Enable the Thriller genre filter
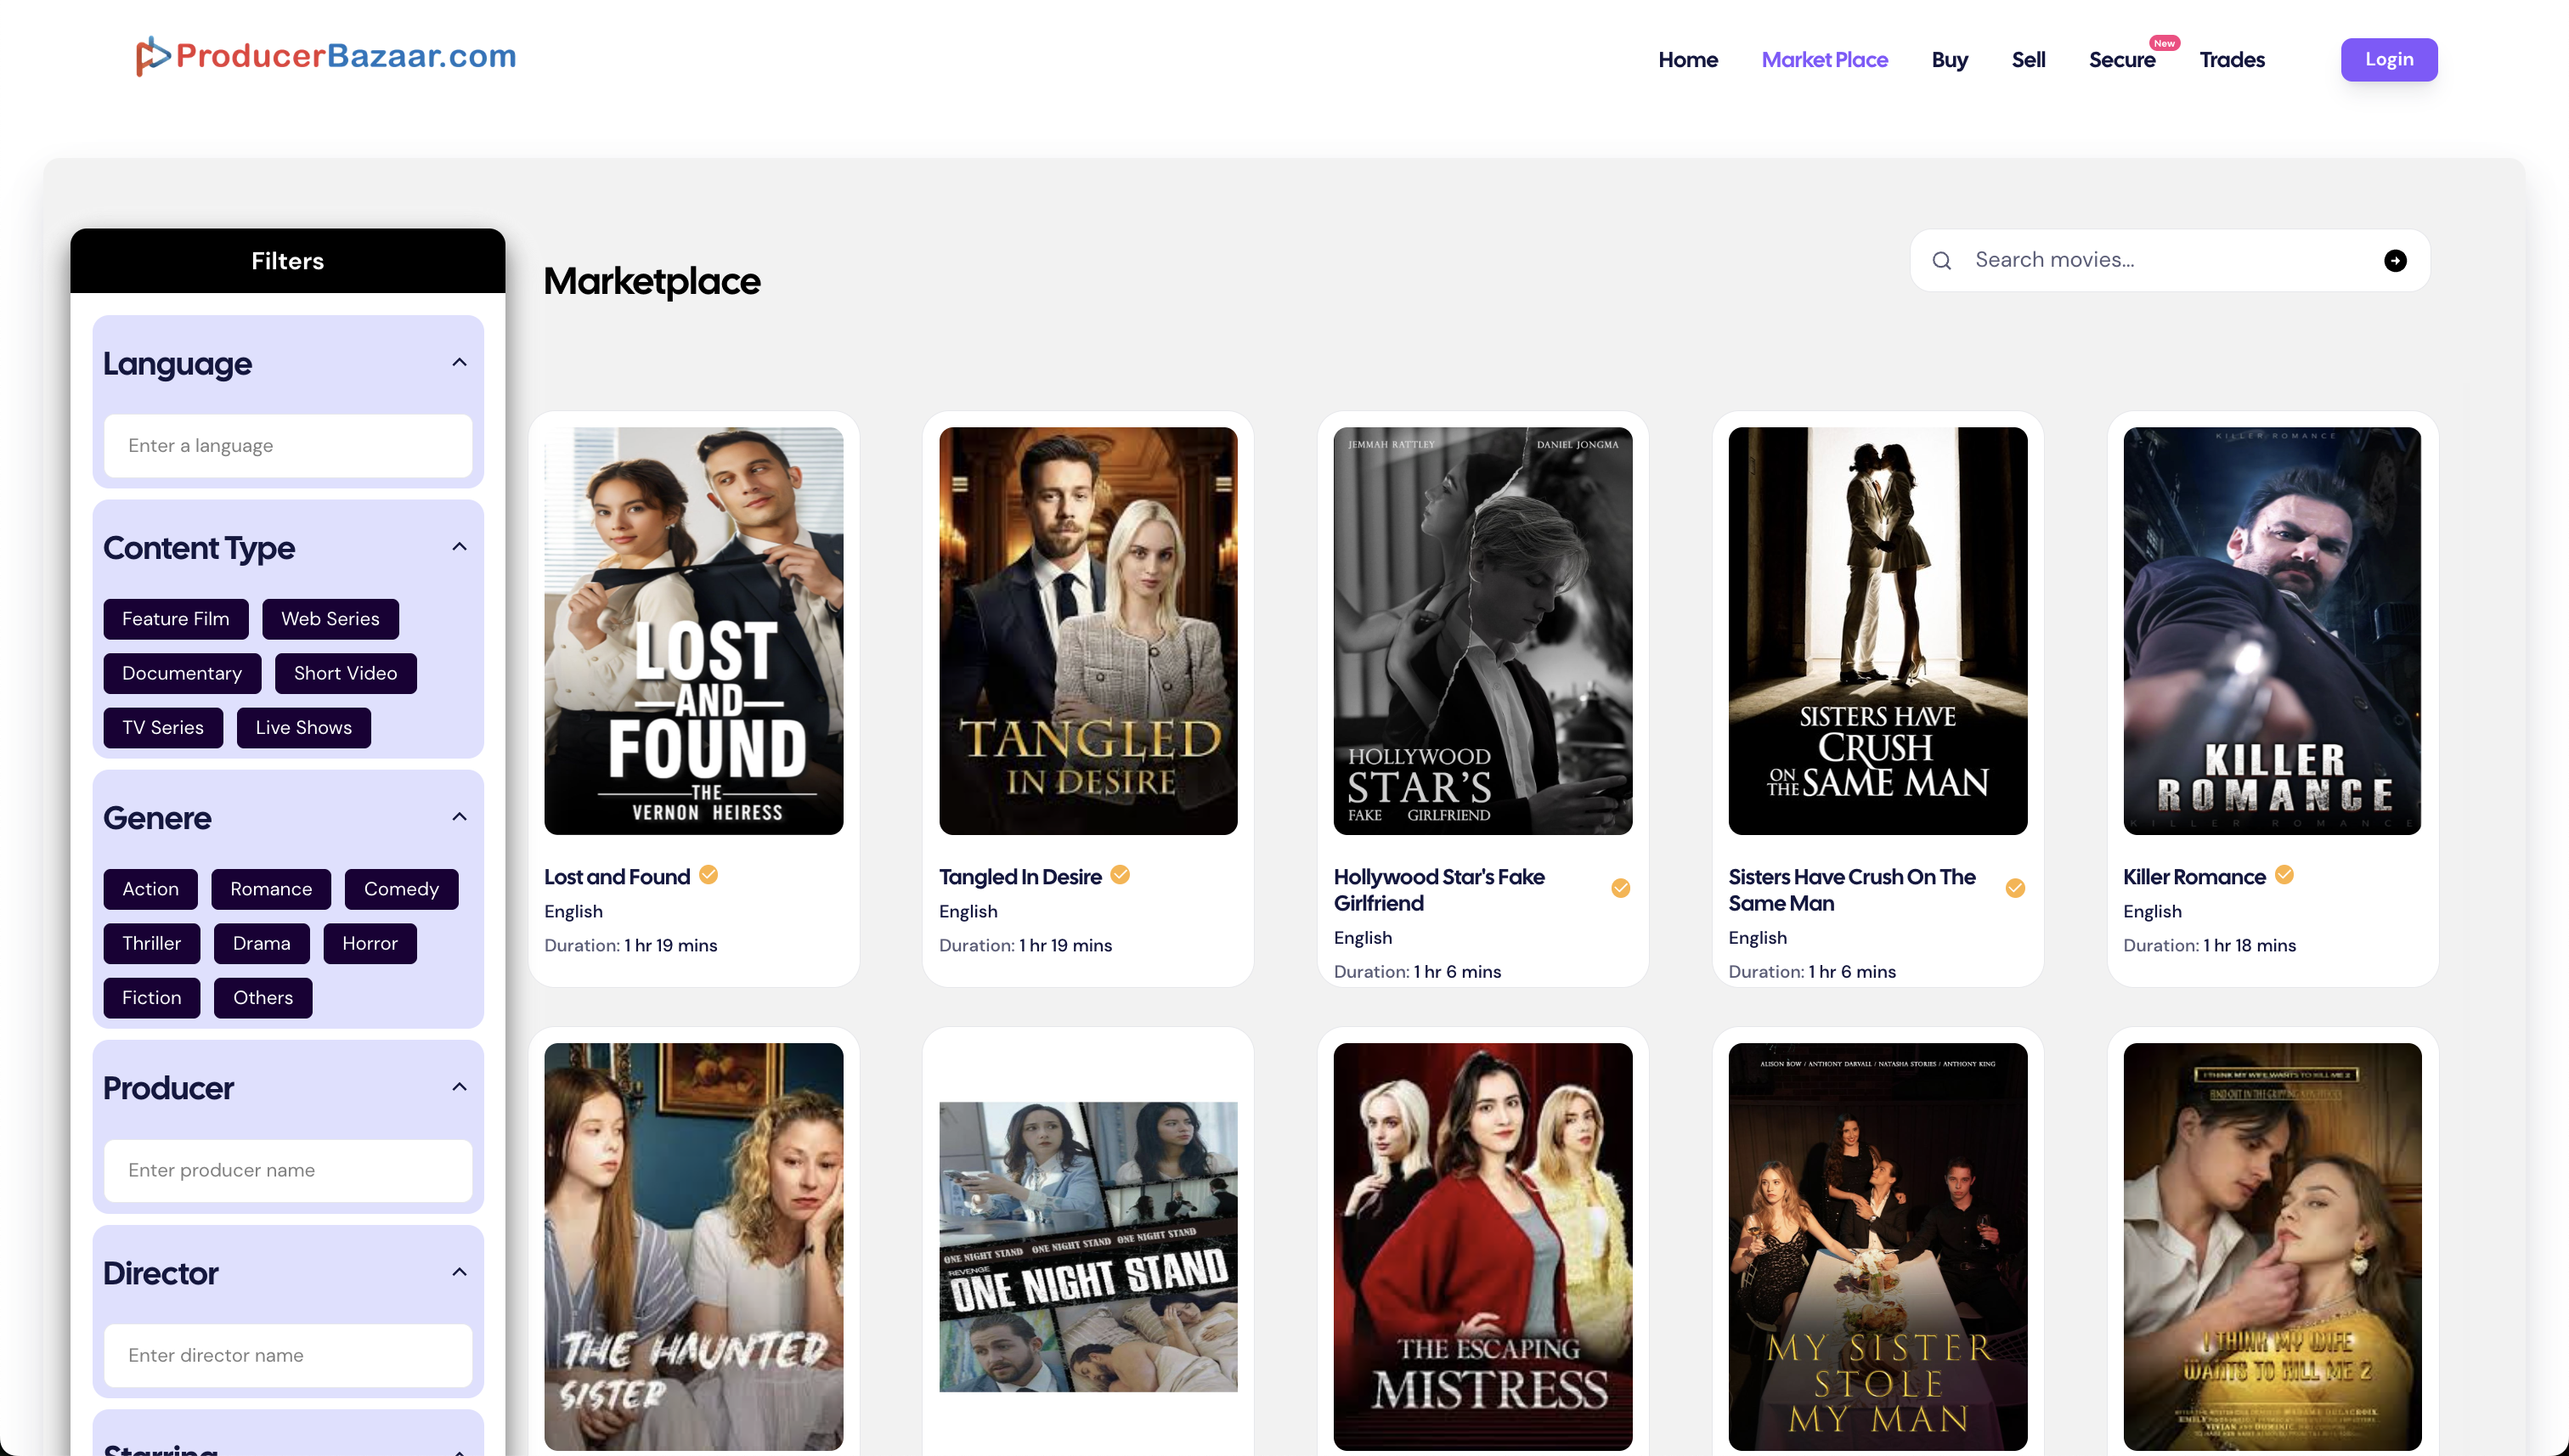This screenshot has width=2569, height=1456. point(151,943)
